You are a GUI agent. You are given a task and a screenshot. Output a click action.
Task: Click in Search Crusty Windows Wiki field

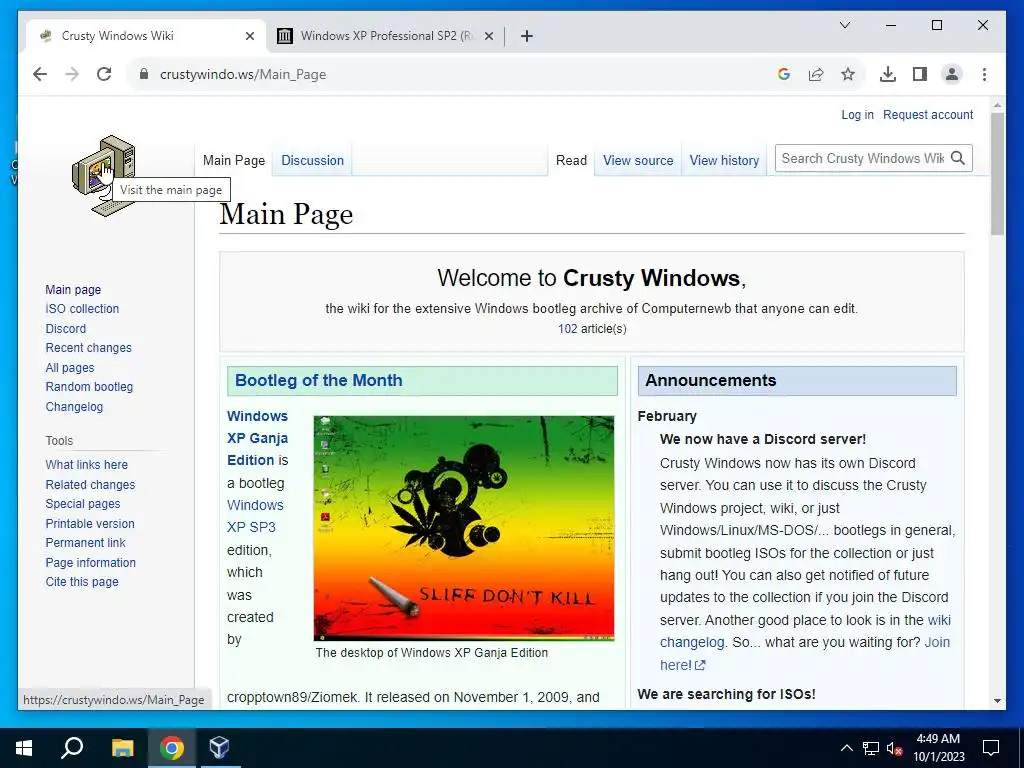coord(862,158)
